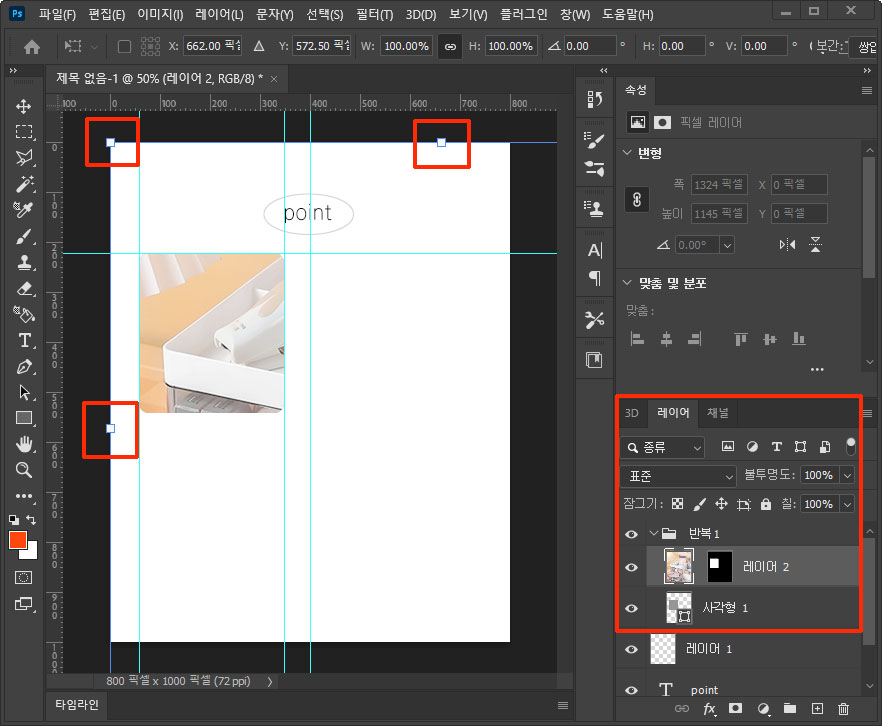
Task: Align left edges in Properties panel
Action: (x=637, y=339)
